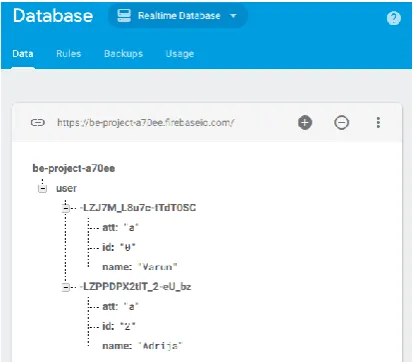
Task: Click the name value "Varun"
Action: point(158,267)
